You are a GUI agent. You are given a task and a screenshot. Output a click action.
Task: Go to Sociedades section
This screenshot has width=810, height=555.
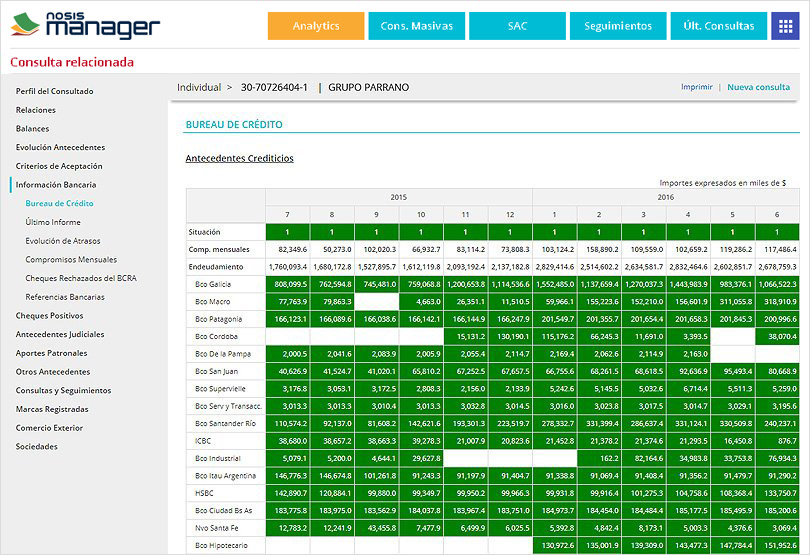tap(37, 446)
